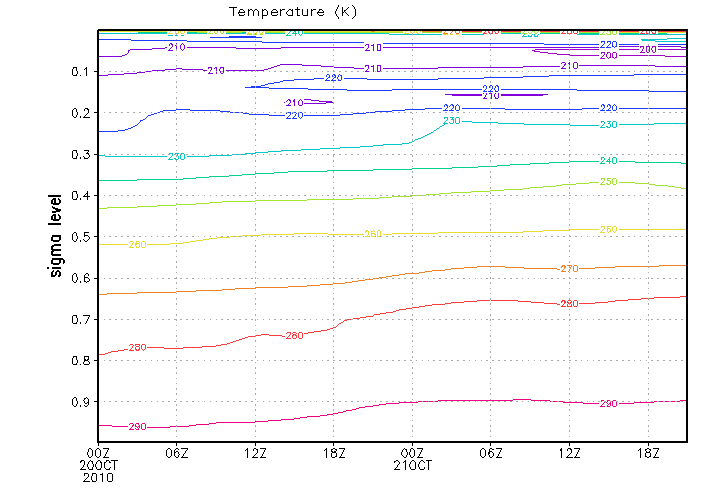Click the 'Temperature (K)' plot title
The height and width of the screenshot is (500, 720).
293,12
